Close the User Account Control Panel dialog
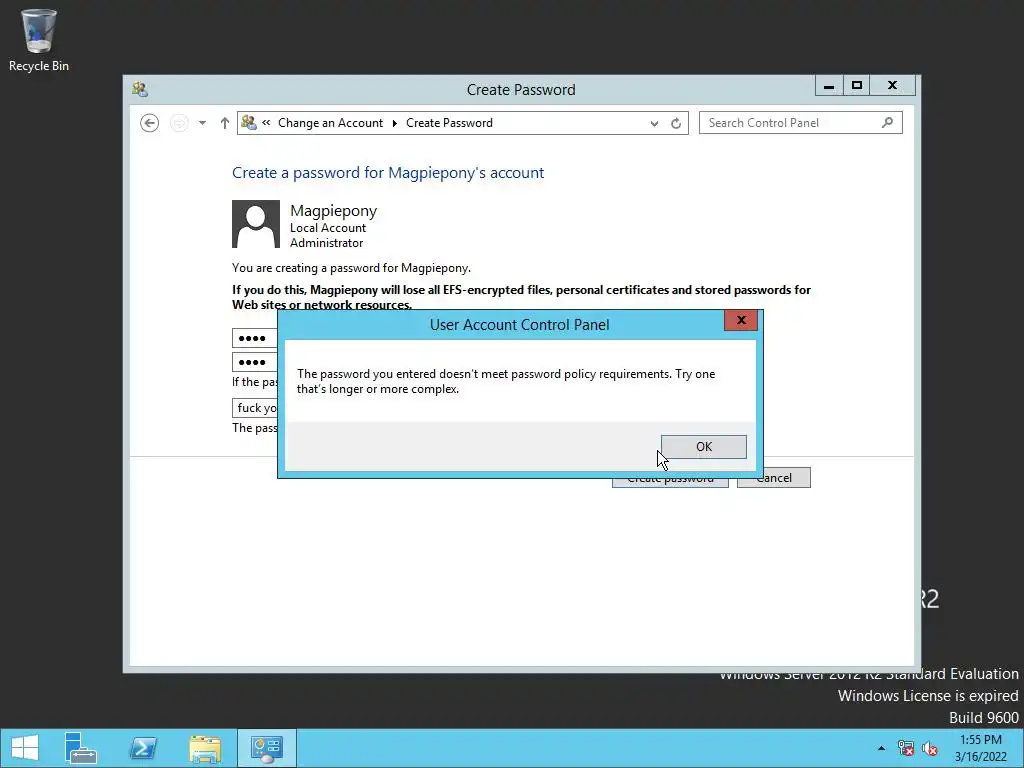The image size is (1024, 768). pyautogui.click(x=741, y=320)
